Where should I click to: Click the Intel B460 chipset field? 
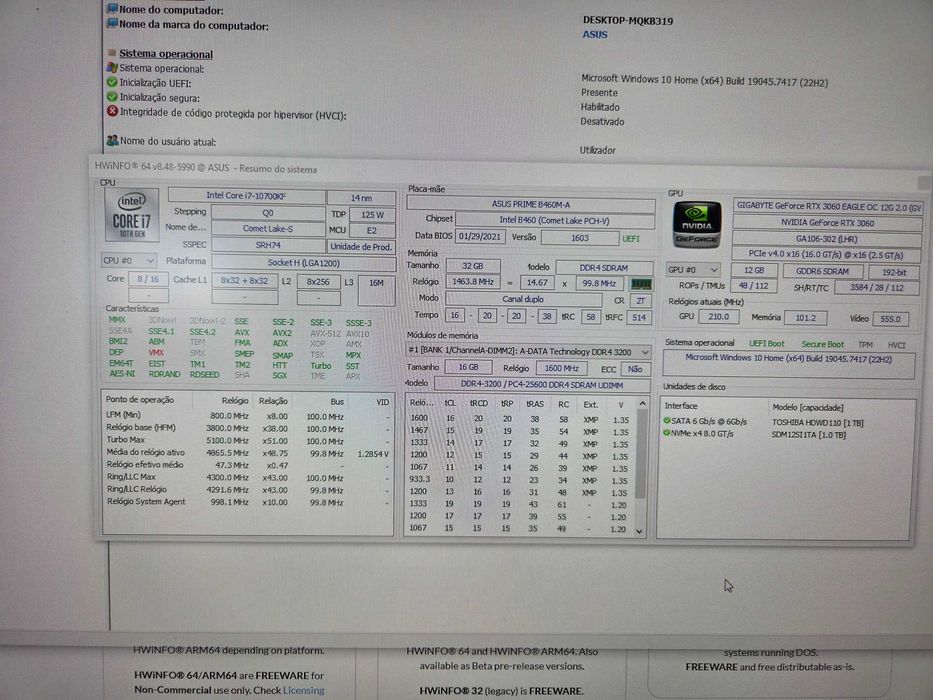click(x=555, y=220)
